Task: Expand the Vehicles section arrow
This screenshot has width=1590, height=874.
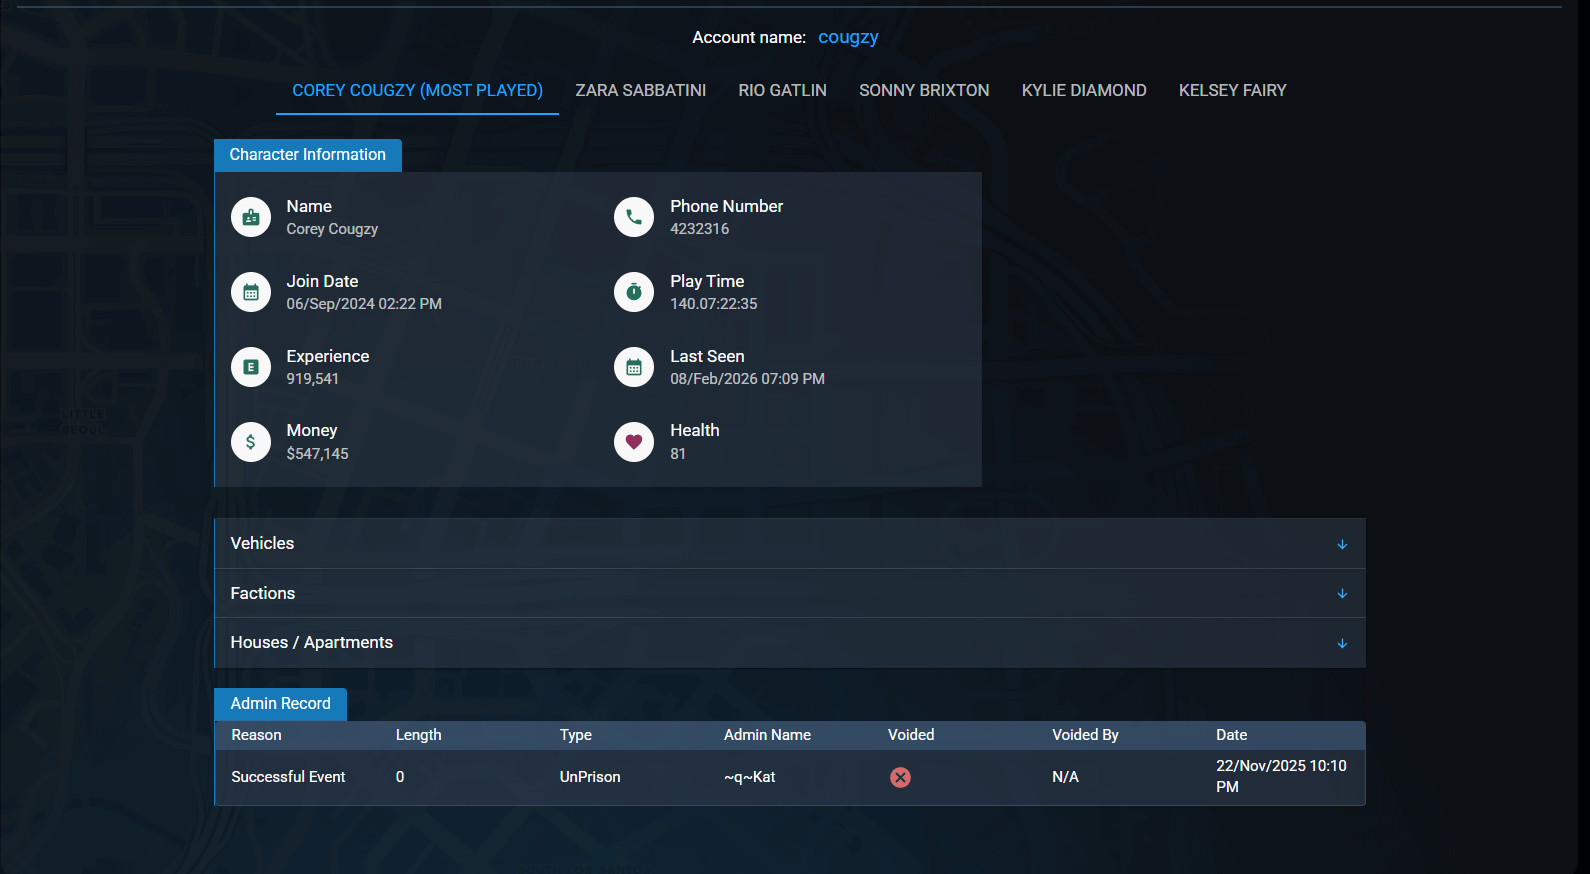Action: (1342, 544)
